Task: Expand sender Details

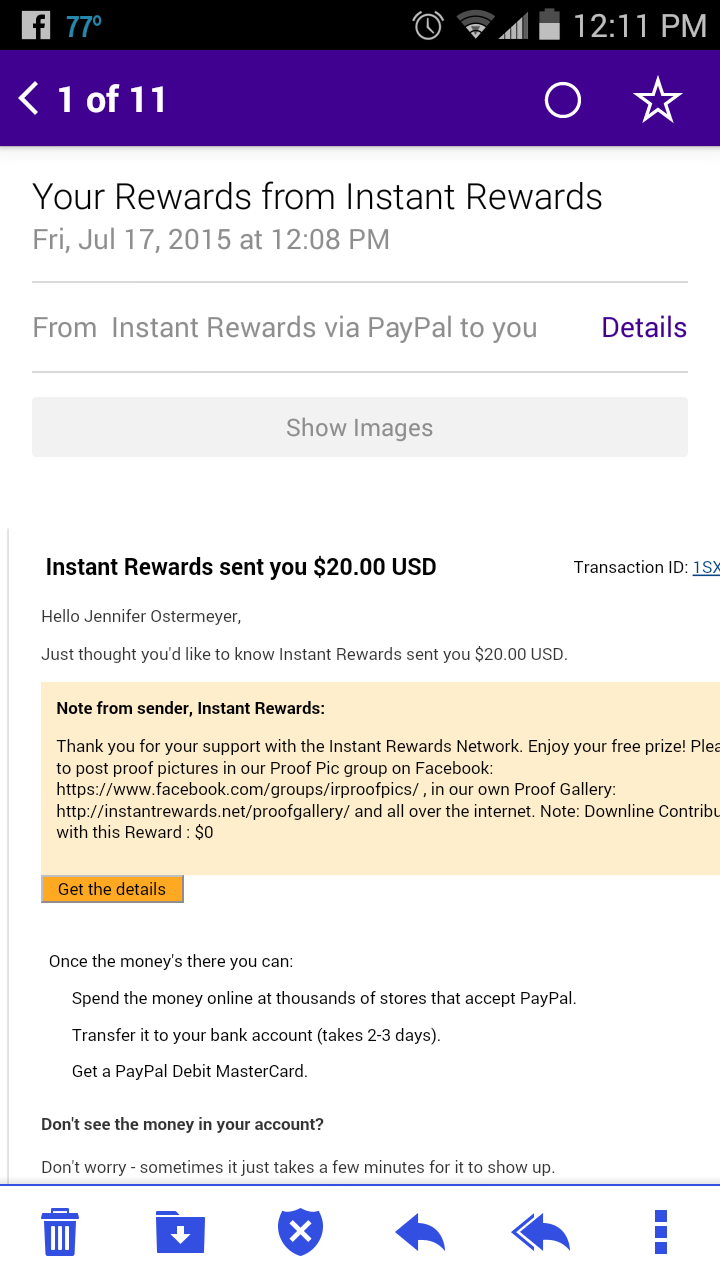Action: click(x=644, y=327)
